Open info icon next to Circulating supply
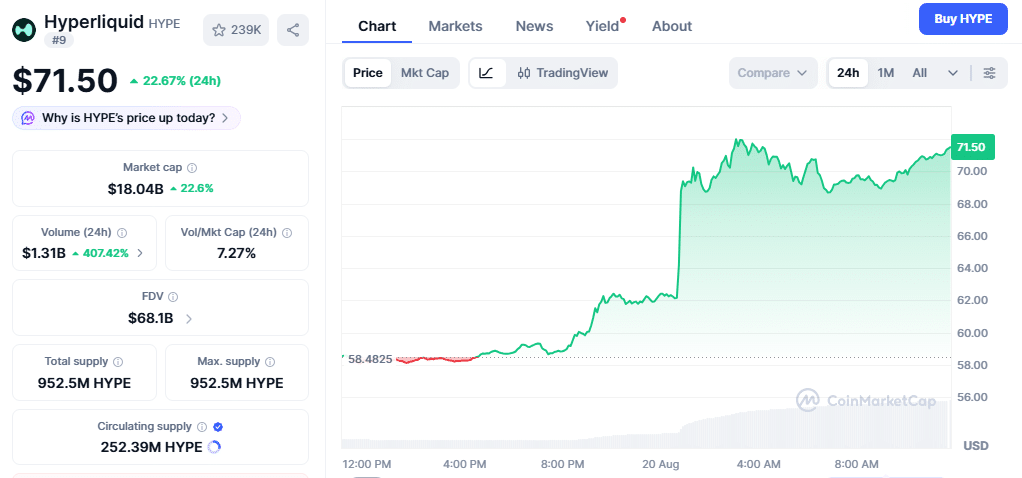 pos(201,426)
